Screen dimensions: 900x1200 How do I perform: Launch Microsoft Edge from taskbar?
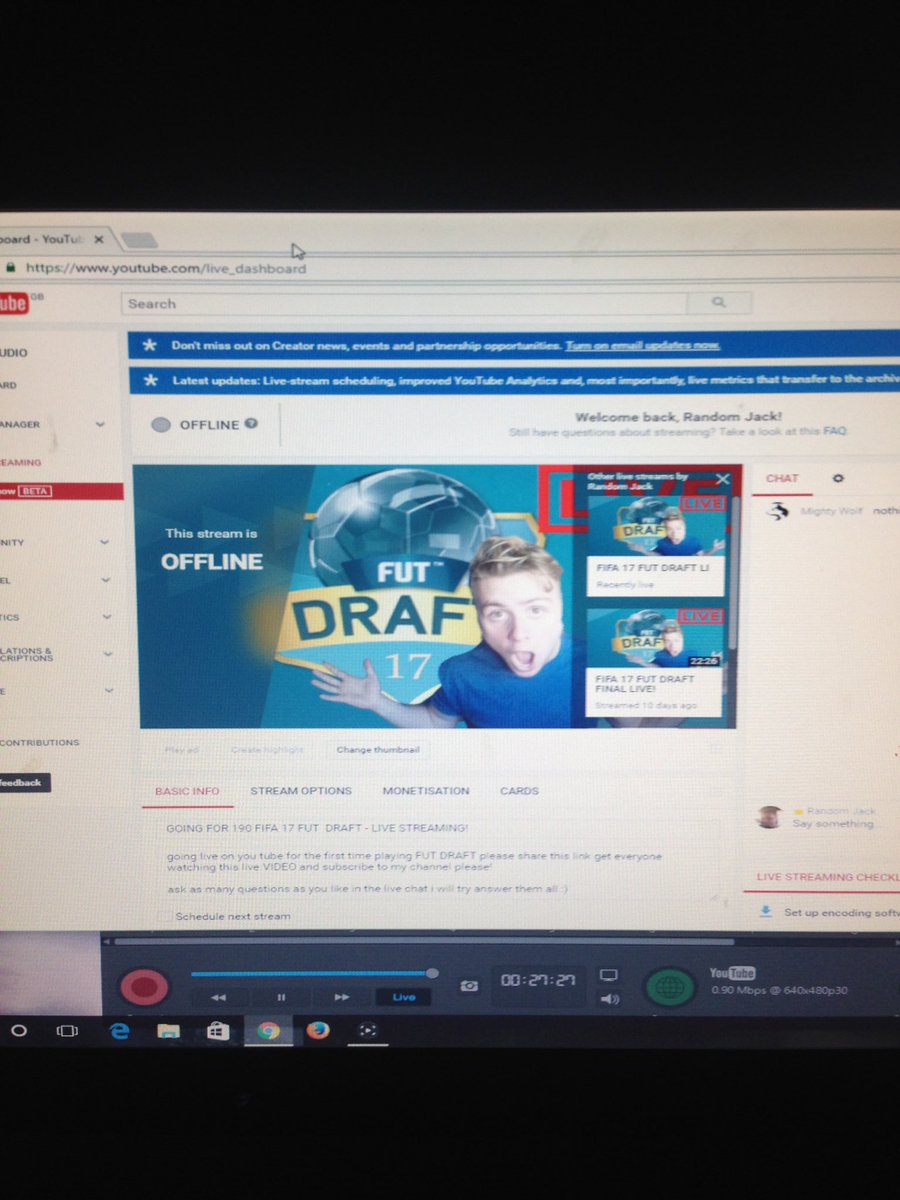[120, 1030]
